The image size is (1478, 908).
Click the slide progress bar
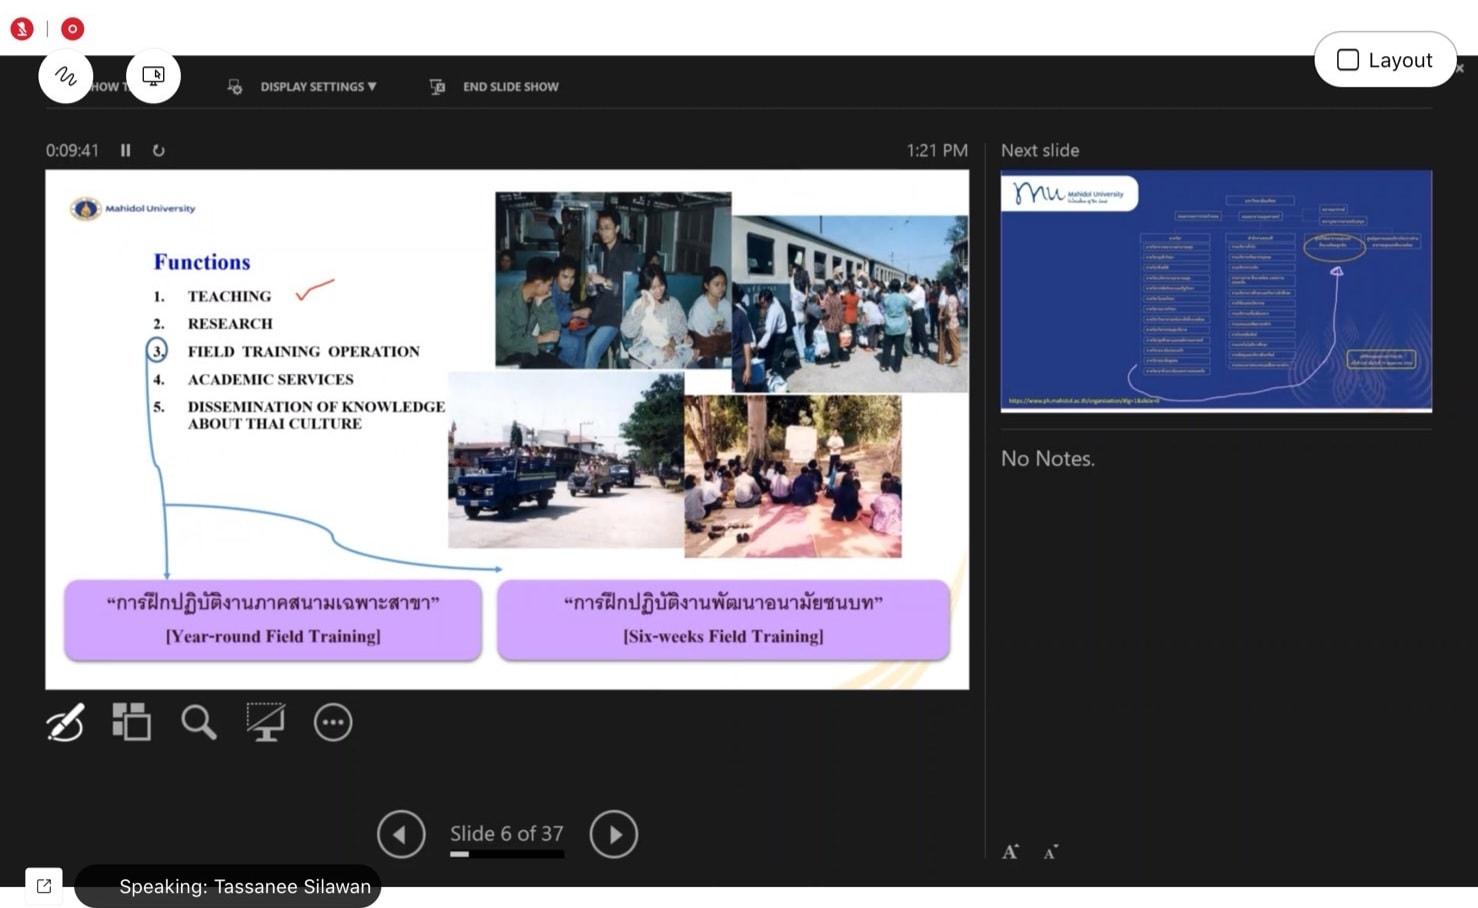[507, 854]
